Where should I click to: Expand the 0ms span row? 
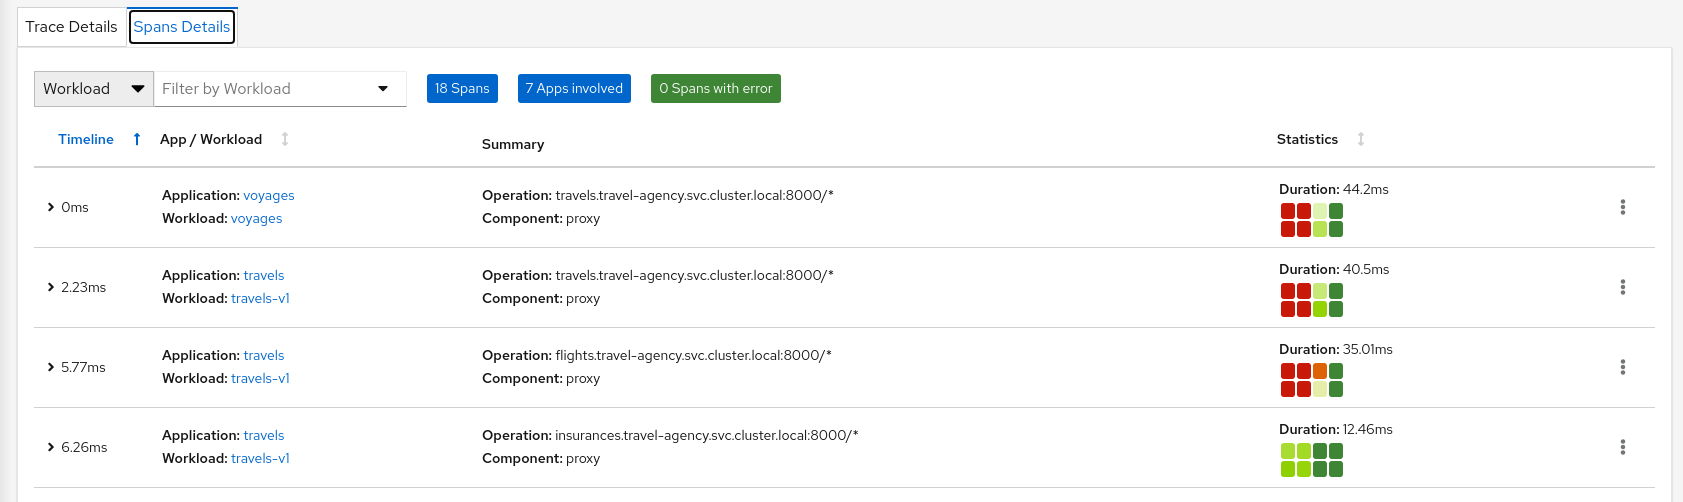(51, 207)
